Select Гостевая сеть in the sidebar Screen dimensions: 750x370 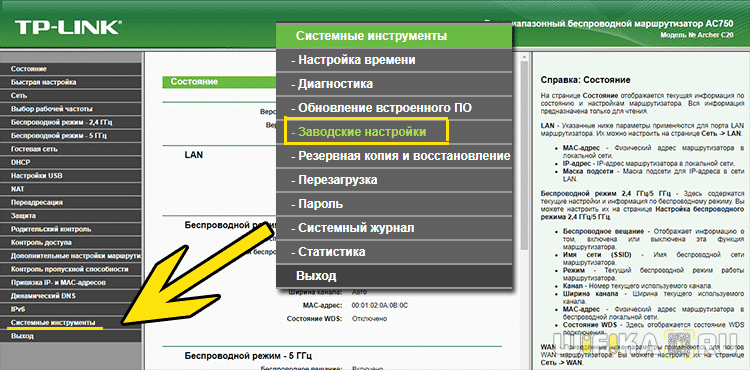click(71, 149)
